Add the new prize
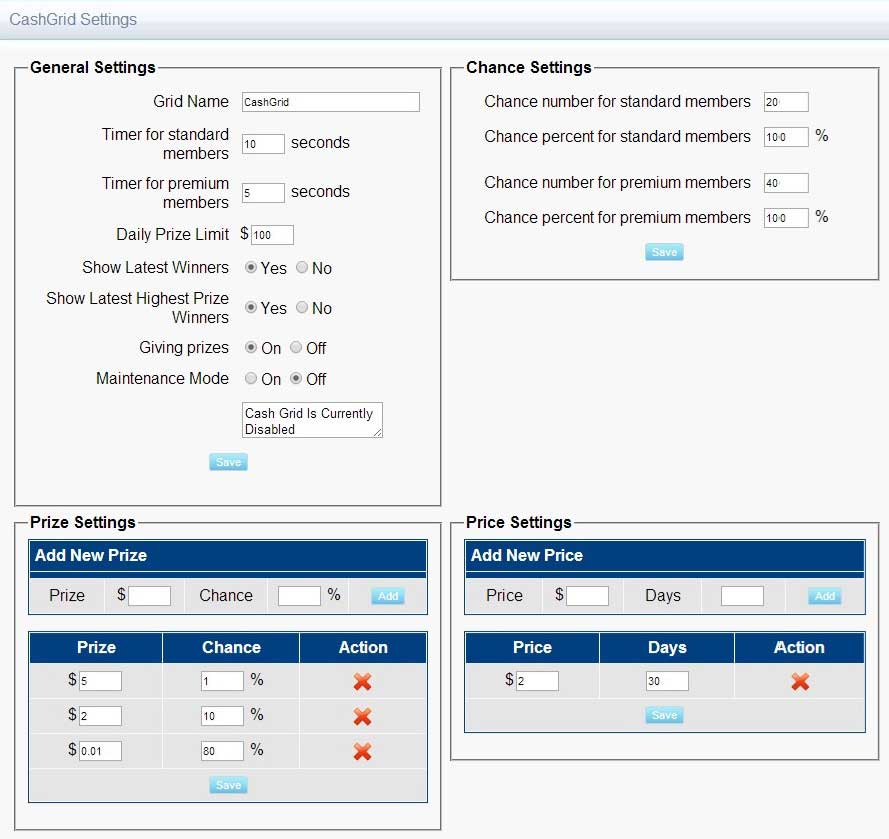 [388, 596]
